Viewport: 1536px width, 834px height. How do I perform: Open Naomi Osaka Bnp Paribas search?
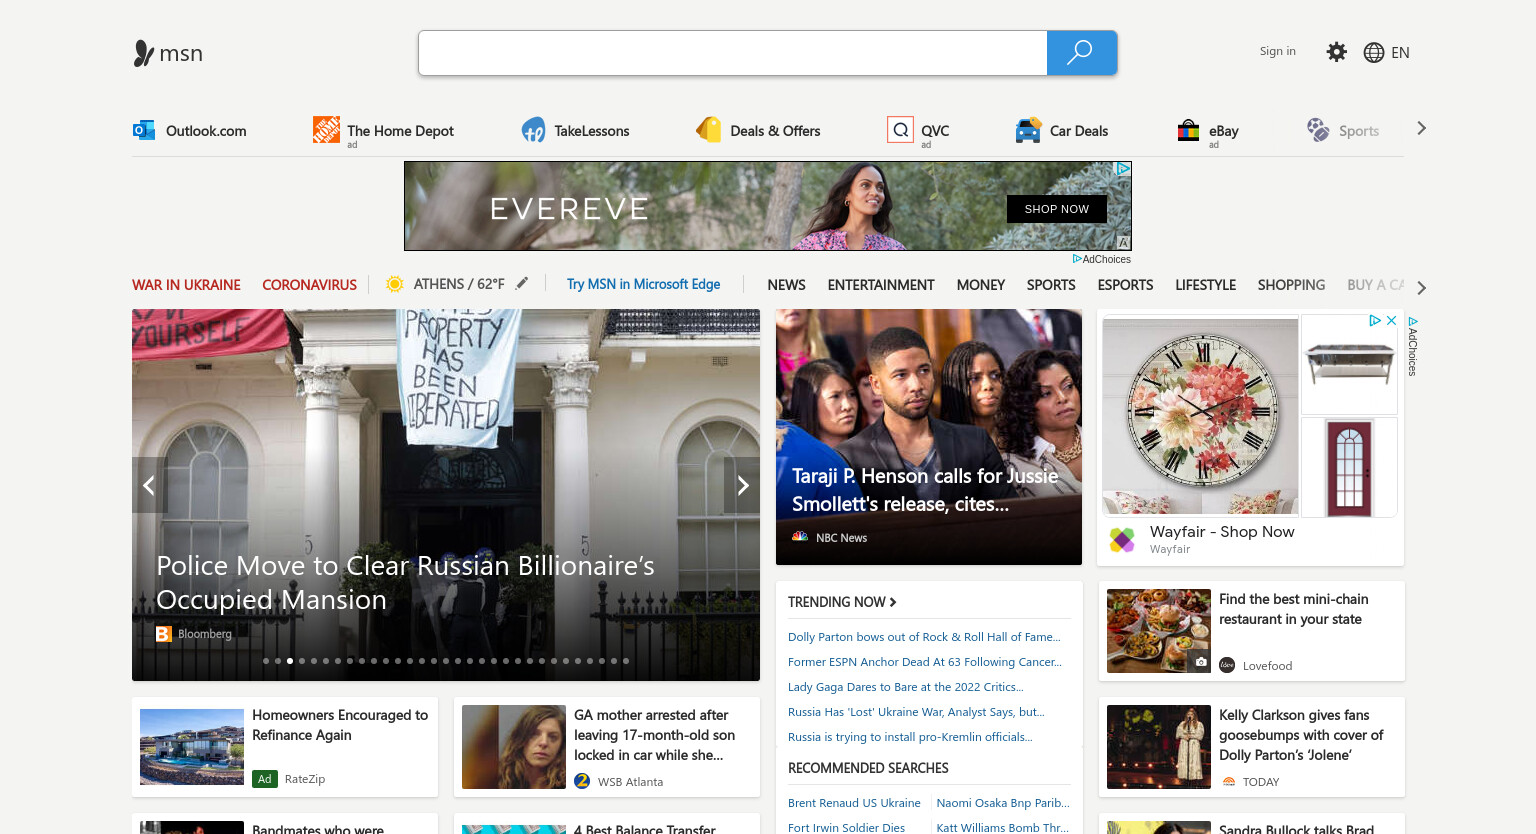(1003, 803)
